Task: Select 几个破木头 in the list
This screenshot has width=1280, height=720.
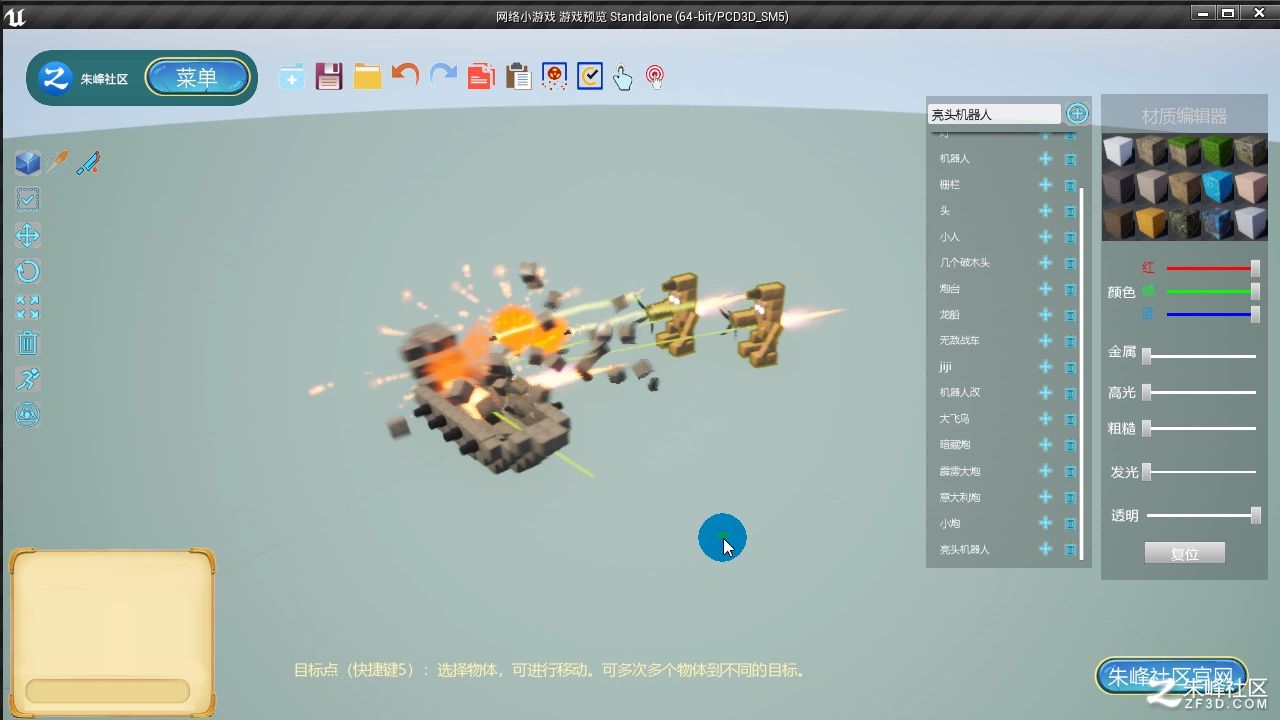Action: (x=964, y=263)
